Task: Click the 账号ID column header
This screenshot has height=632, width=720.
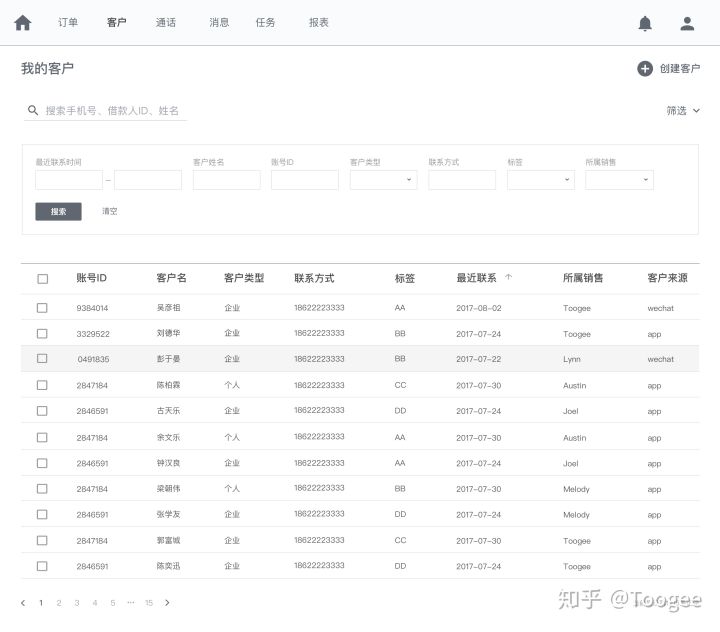Action: [91, 278]
